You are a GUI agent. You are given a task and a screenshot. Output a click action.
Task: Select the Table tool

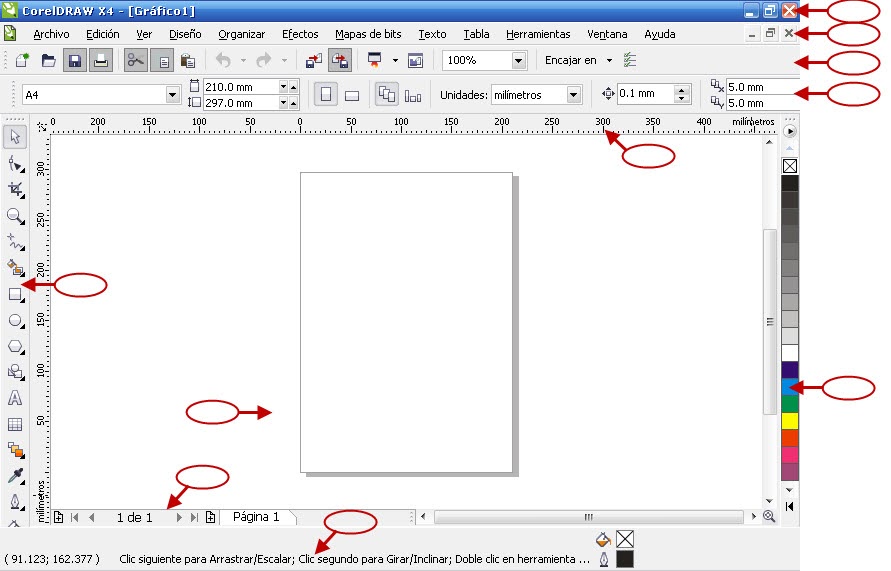click(15, 424)
